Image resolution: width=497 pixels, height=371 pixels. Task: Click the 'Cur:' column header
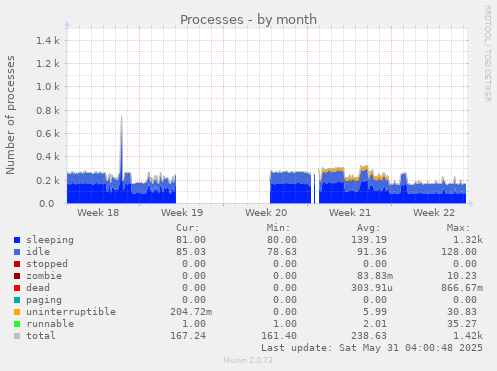click(x=188, y=228)
